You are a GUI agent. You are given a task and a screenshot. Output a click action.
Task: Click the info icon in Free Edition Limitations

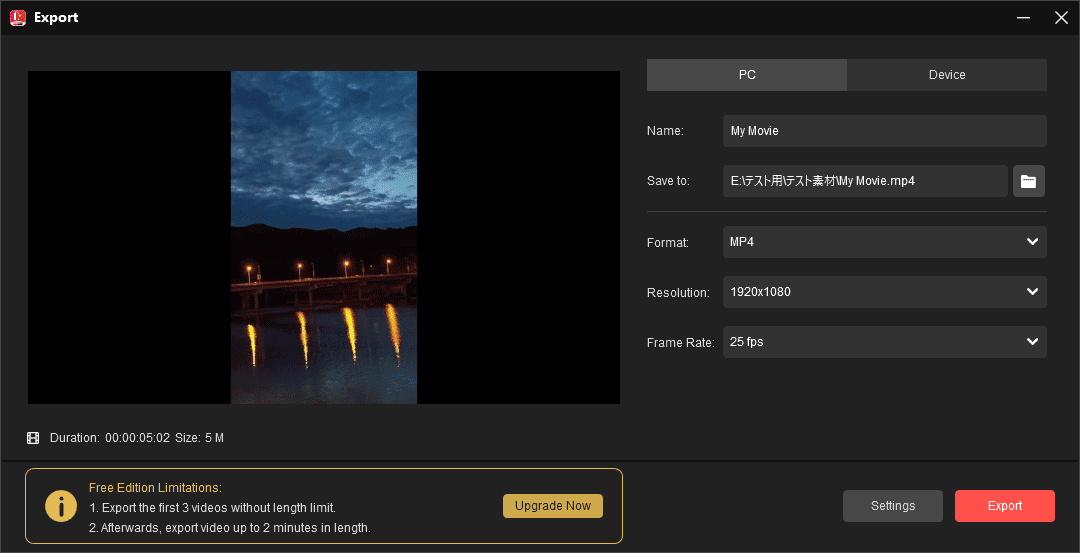click(x=61, y=507)
